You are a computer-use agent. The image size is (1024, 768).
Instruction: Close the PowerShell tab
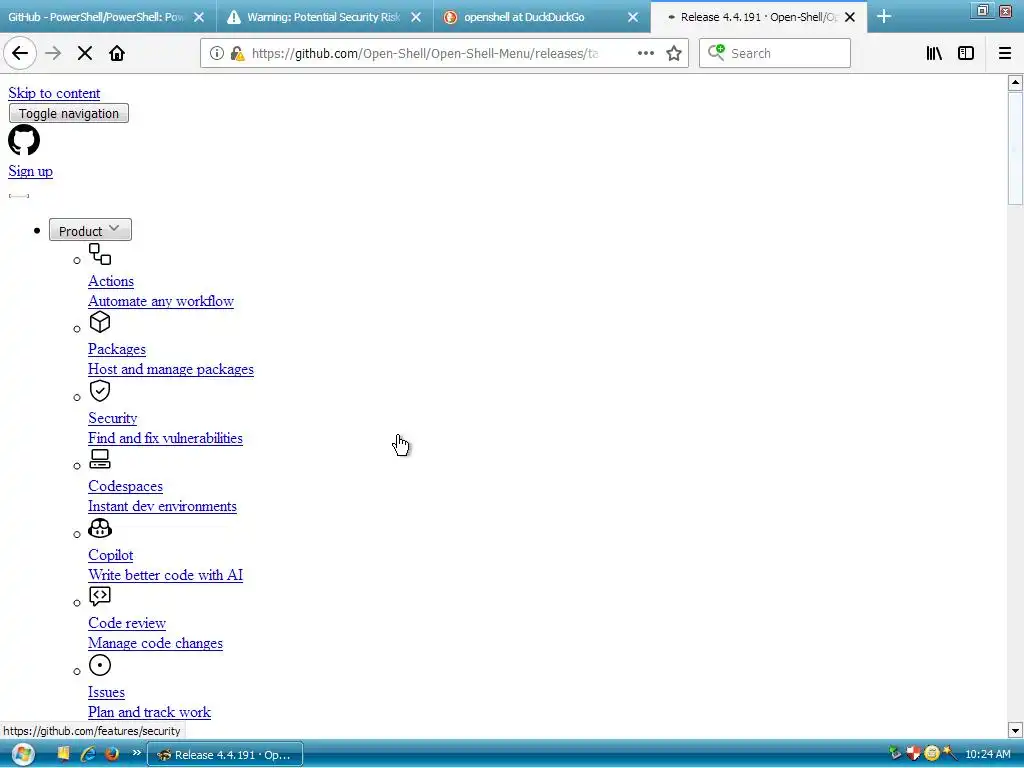pyautogui.click(x=199, y=17)
